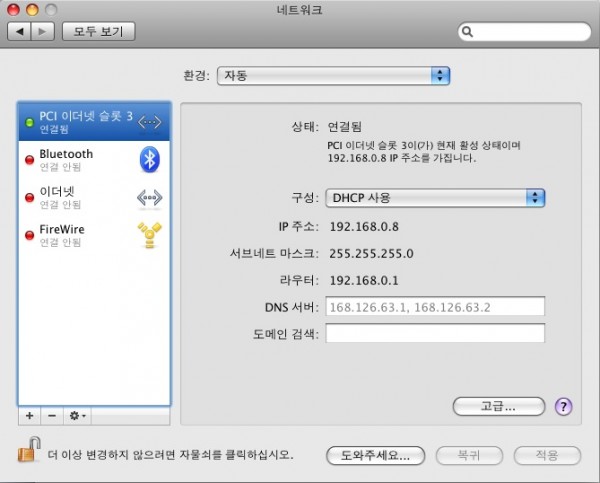
Task: Open the 환경 location dropdown
Action: coord(335,76)
